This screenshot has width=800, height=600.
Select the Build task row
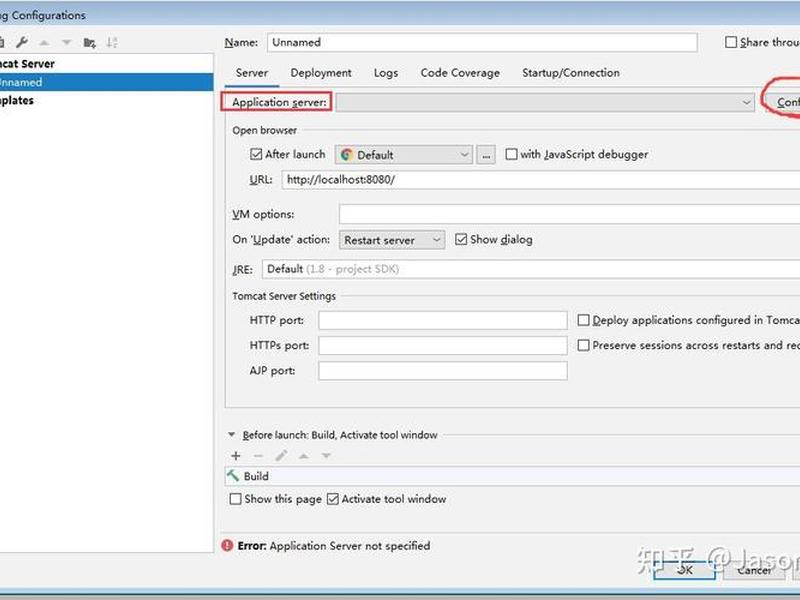pyautogui.click(x=512, y=476)
